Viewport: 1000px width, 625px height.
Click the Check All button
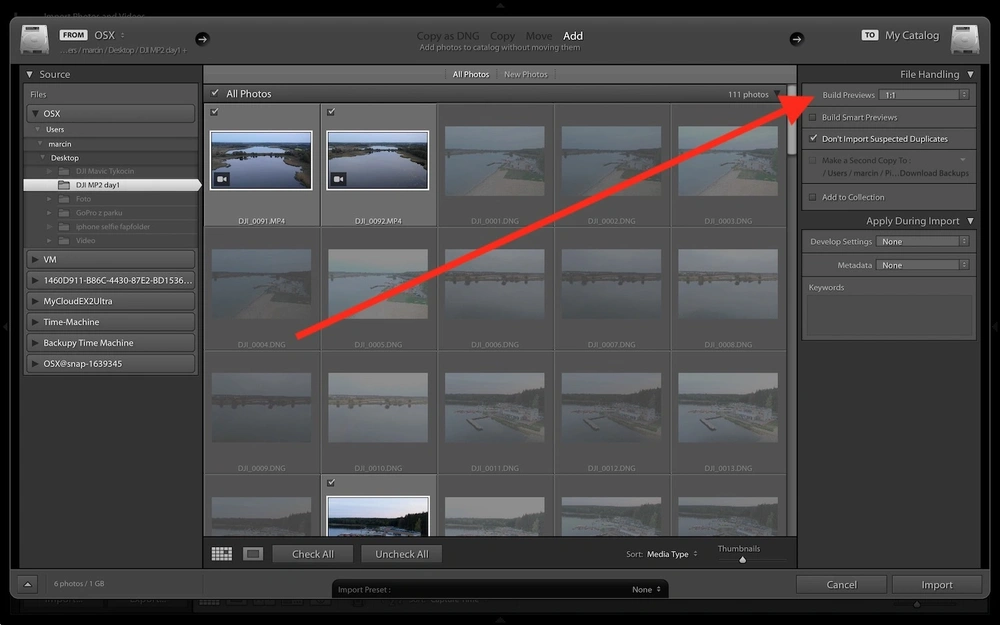tap(312, 554)
